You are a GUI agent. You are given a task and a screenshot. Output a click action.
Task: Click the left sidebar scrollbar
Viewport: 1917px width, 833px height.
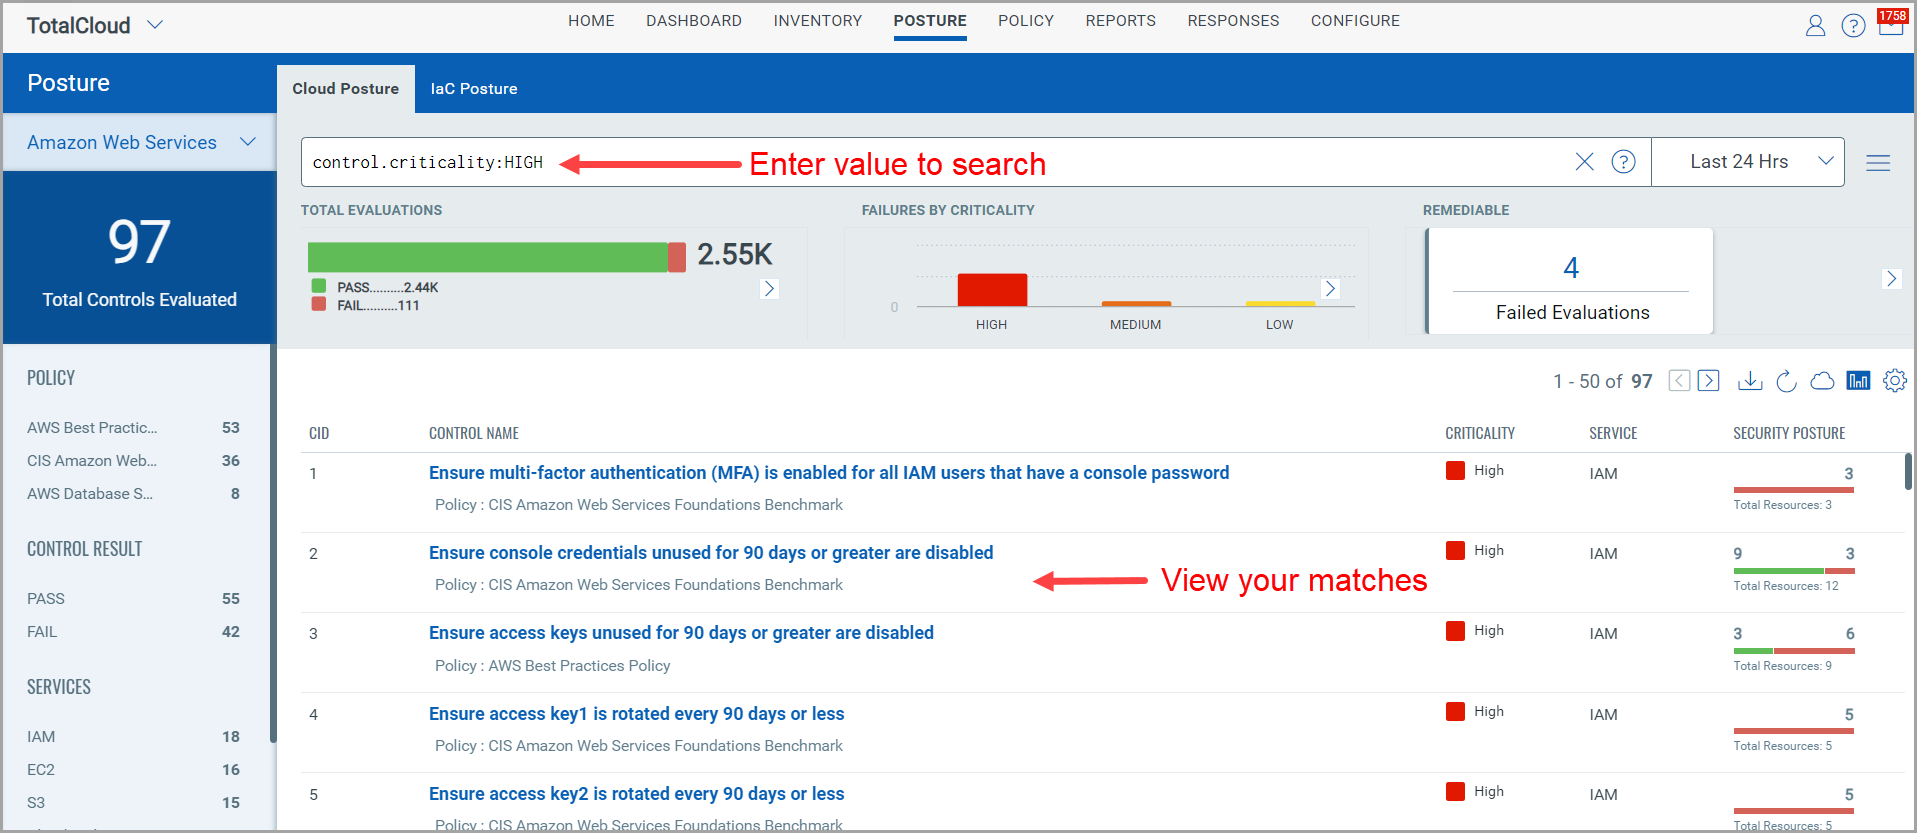click(x=272, y=543)
